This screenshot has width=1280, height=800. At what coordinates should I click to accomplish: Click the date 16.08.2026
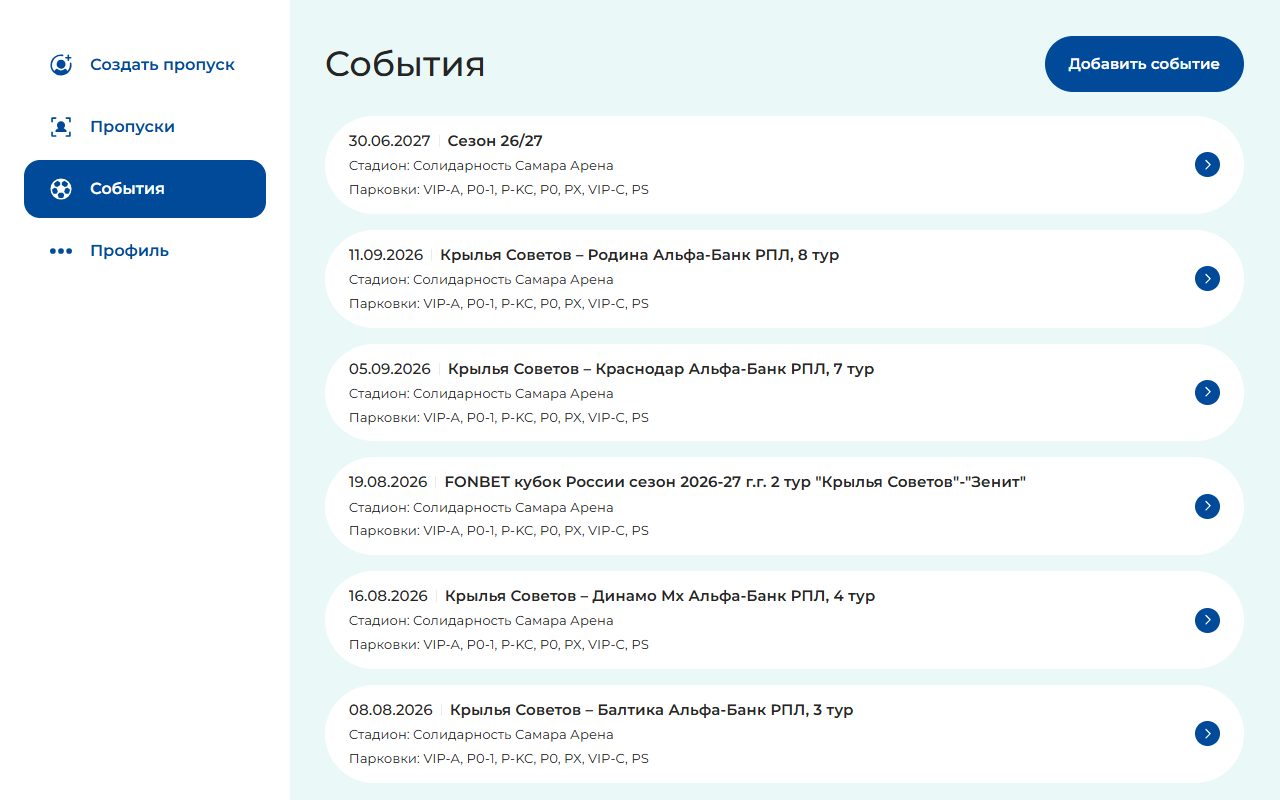tap(388, 596)
